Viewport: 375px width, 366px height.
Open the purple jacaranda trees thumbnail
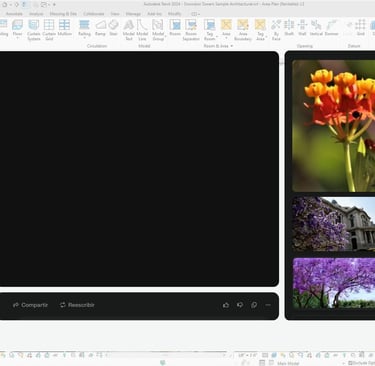(334, 283)
